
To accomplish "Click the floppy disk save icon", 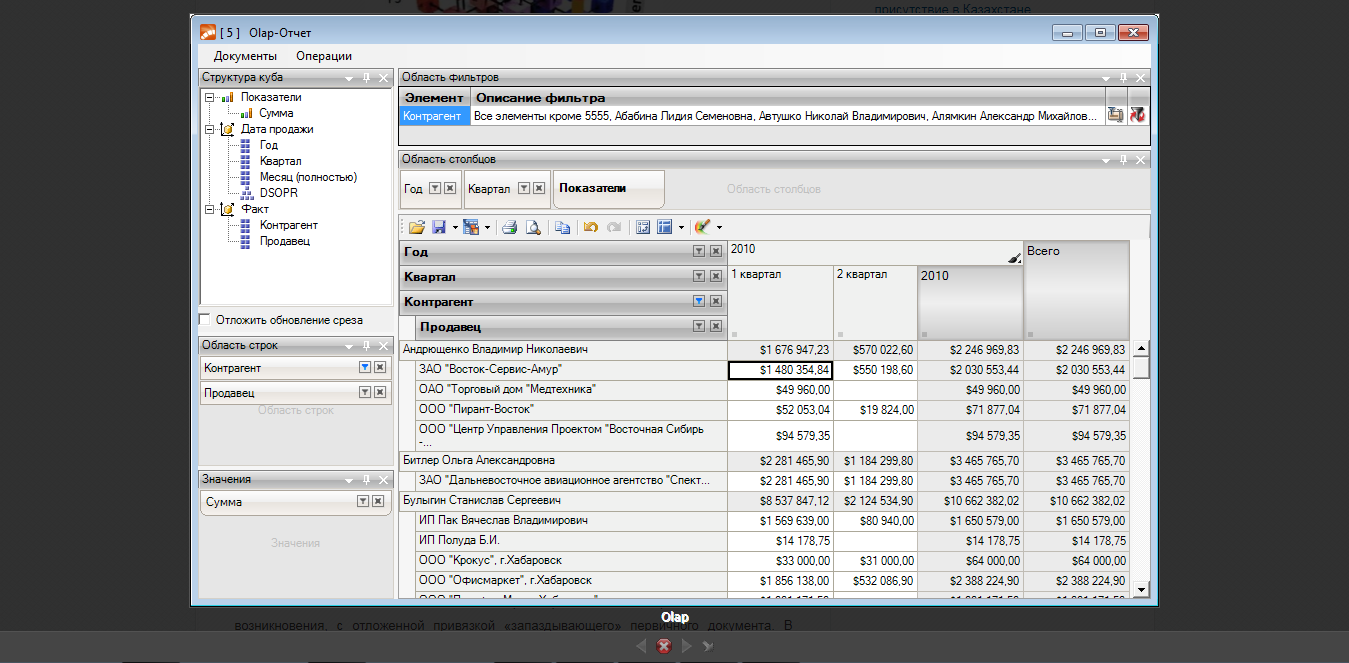I will coord(438,228).
